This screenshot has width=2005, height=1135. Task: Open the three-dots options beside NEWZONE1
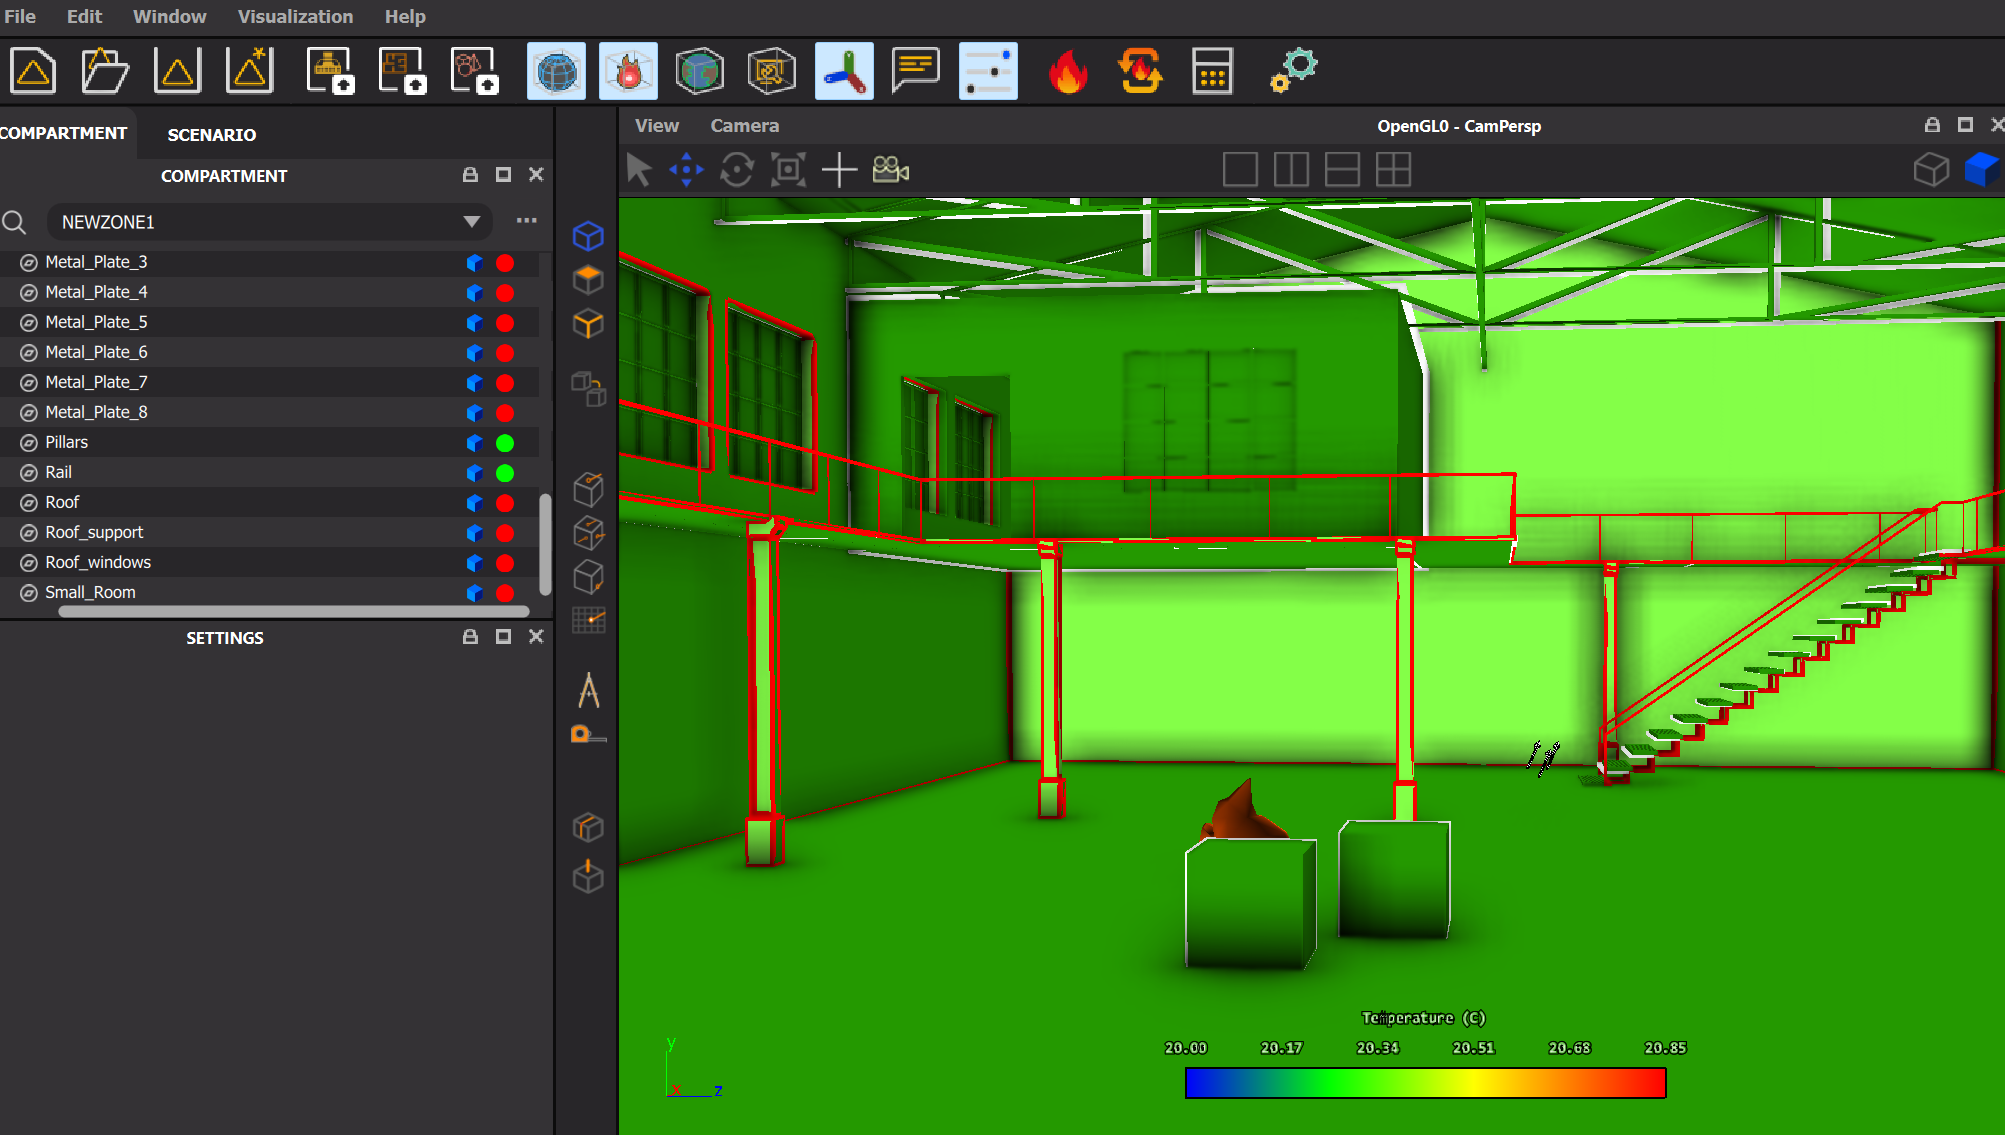tap(526, 221)
